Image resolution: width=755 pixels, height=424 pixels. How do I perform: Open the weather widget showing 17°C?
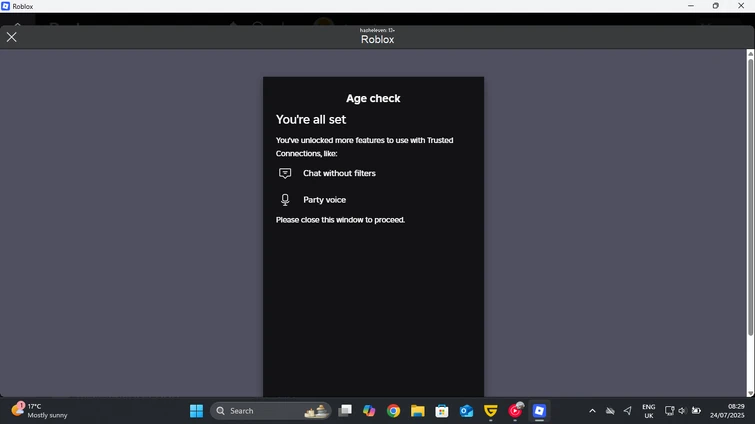tap(39, 411)
